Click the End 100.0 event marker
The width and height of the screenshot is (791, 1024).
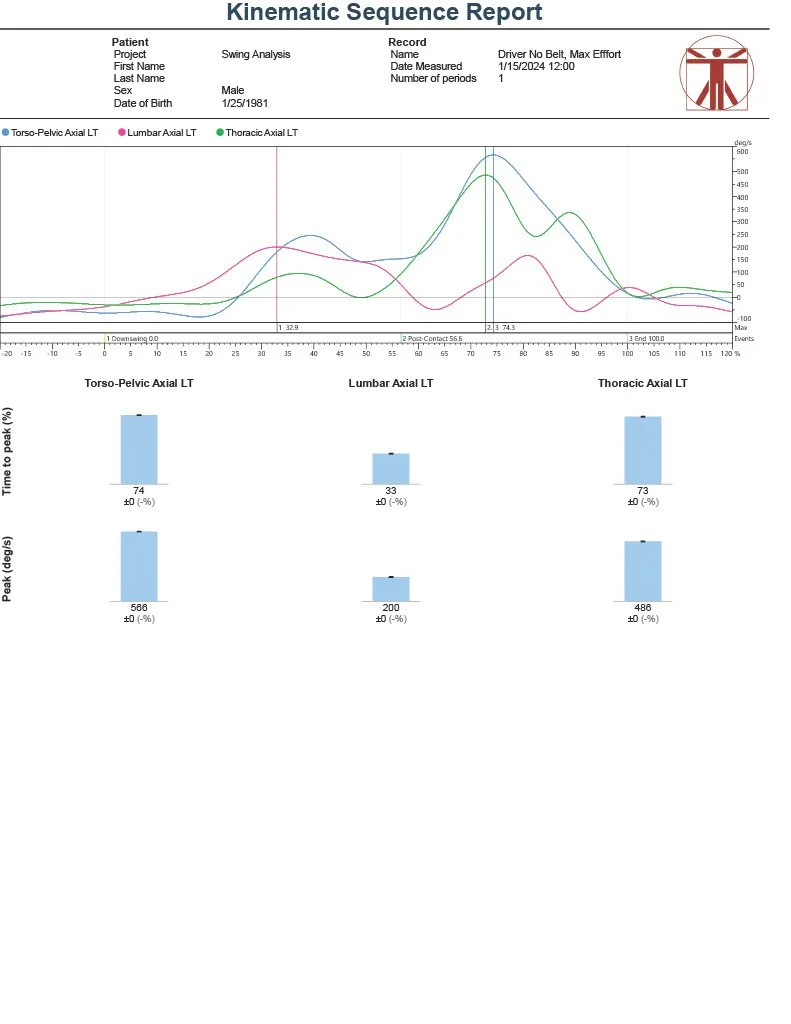[647, 339]
